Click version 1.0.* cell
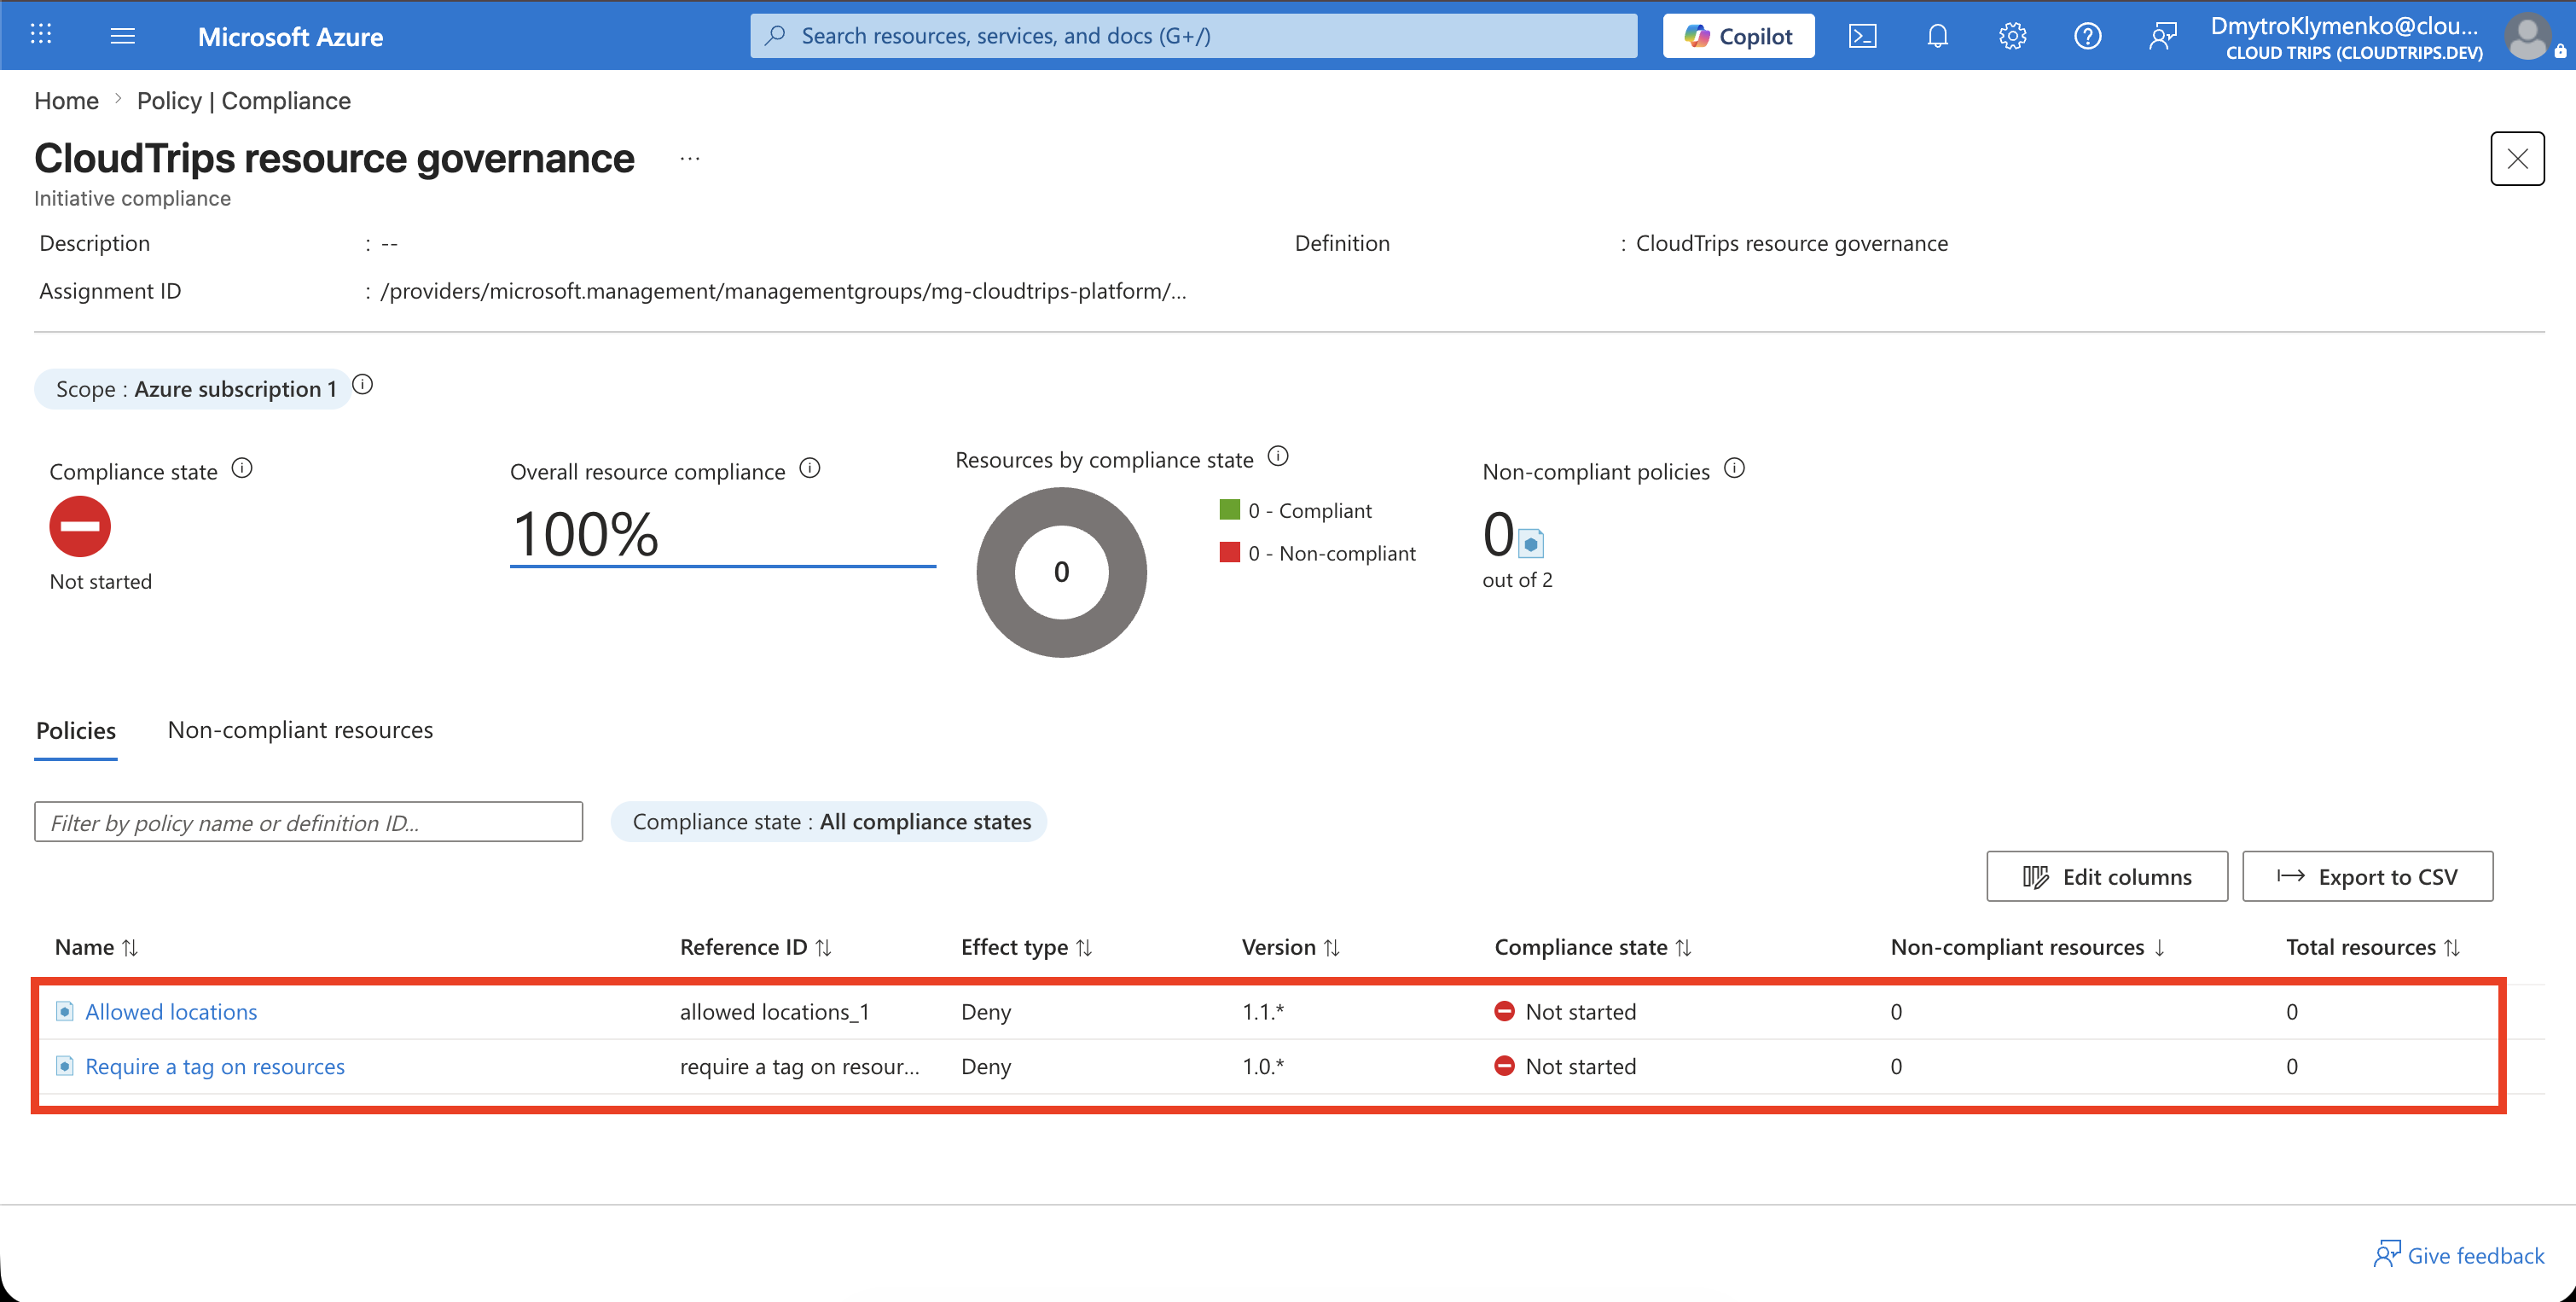Image resolution: width=2576 pixels, height=1302 pixels. pyautogui.click(x=1263, y=1067)
